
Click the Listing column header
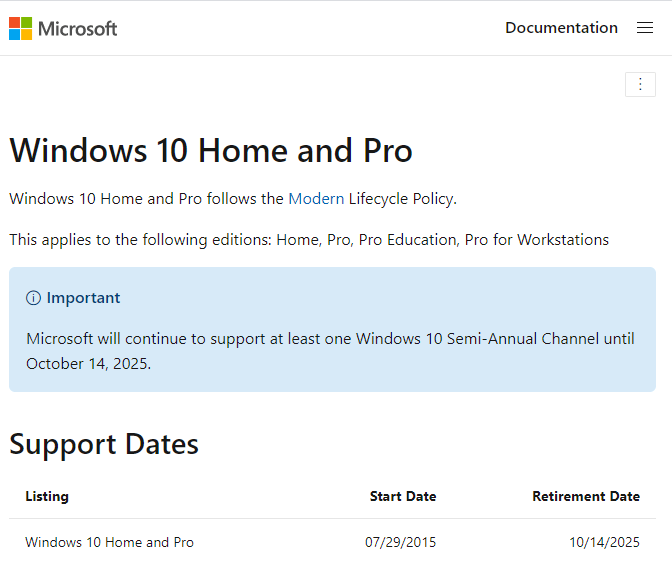[47, 496]
